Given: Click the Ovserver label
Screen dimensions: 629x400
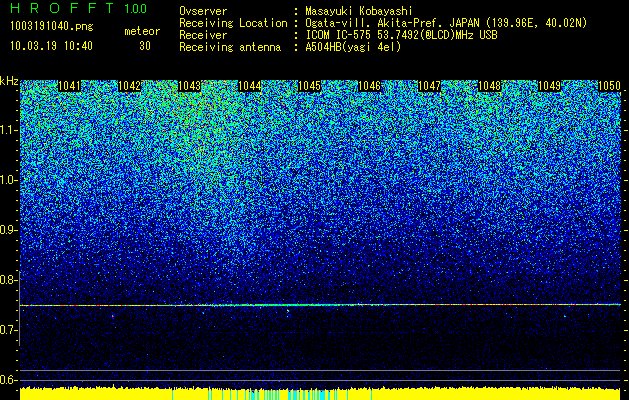Looking at the screenshot, I should point(203,12).
